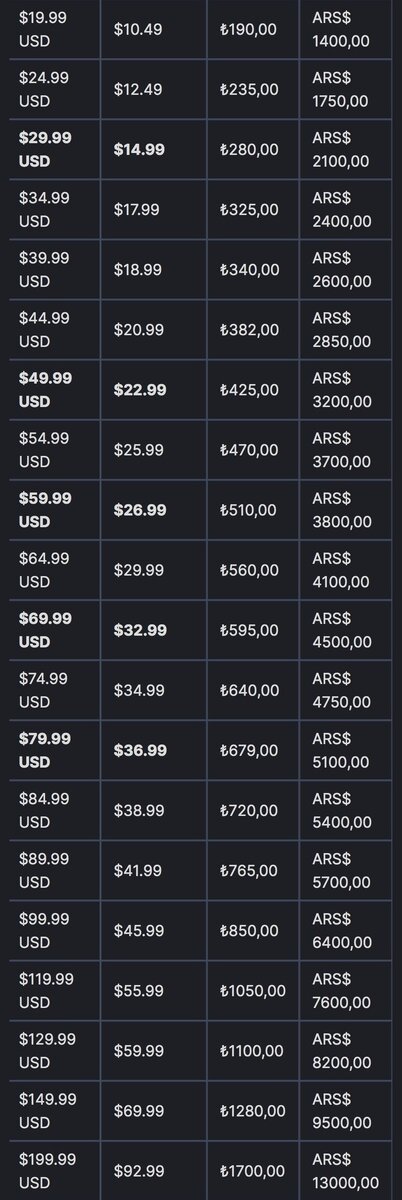Click the $10.49 price cell

point(153,29)
